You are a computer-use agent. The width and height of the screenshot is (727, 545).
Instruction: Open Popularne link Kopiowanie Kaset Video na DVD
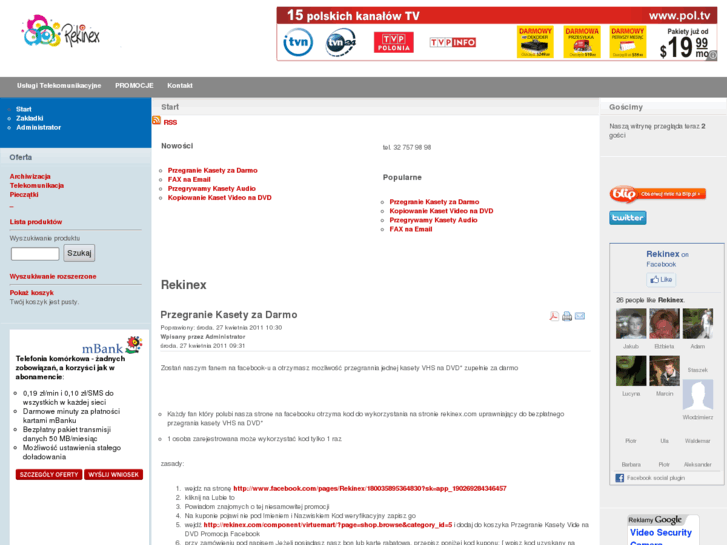point(441,211)
